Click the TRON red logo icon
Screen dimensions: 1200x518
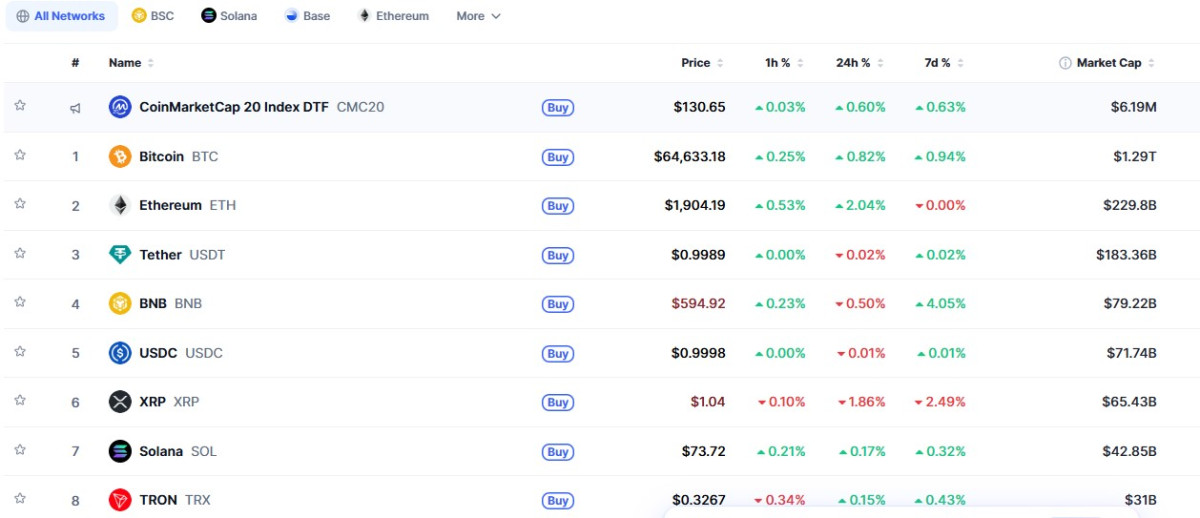[x=120, y=500]
